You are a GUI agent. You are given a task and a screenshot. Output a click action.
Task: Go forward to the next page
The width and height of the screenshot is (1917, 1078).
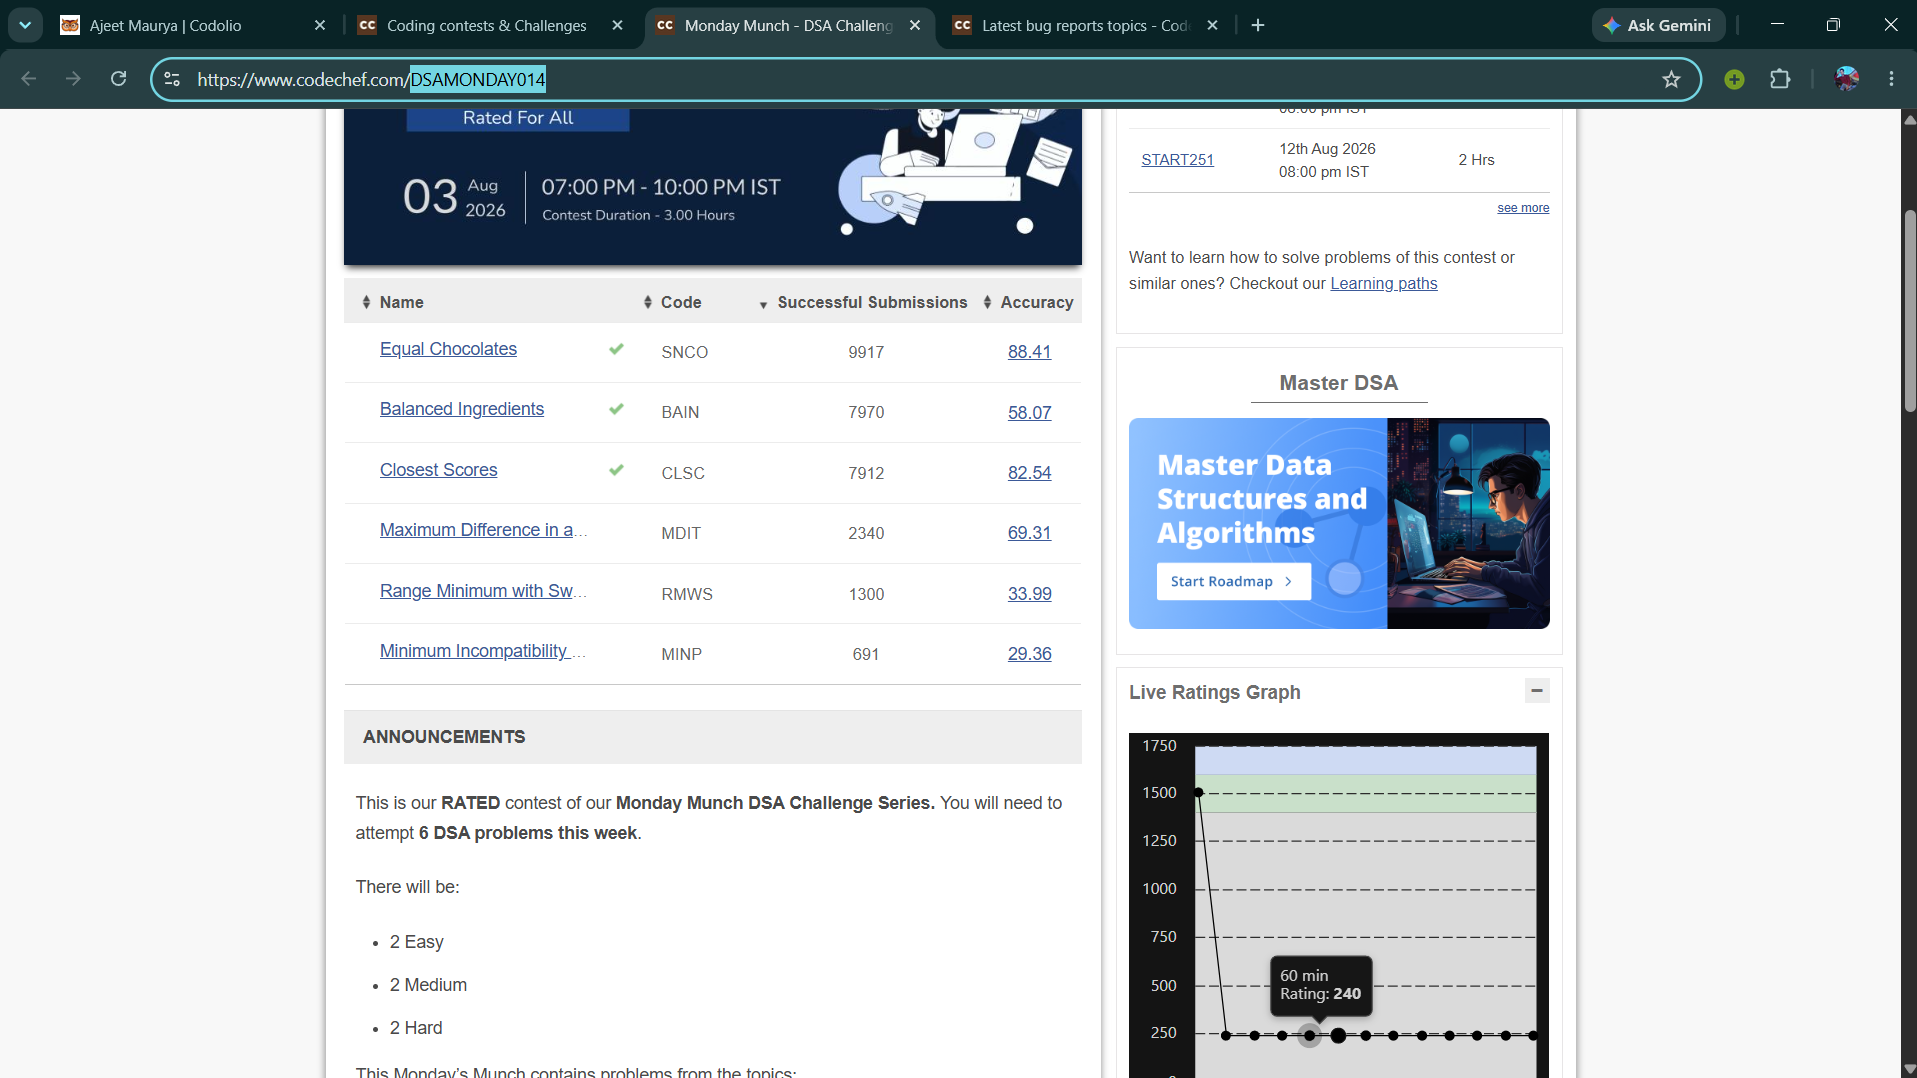point(73,79)
